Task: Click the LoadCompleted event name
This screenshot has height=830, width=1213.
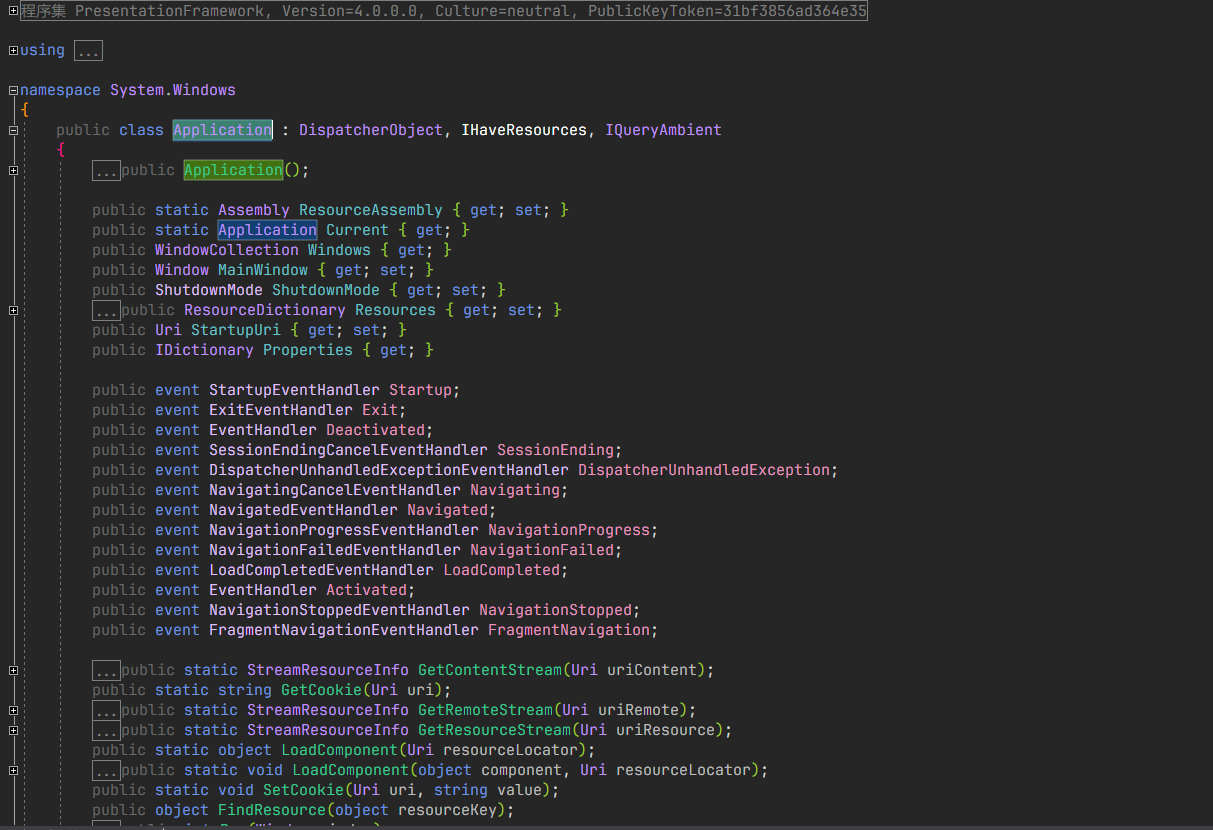Action: pos(501,570)
